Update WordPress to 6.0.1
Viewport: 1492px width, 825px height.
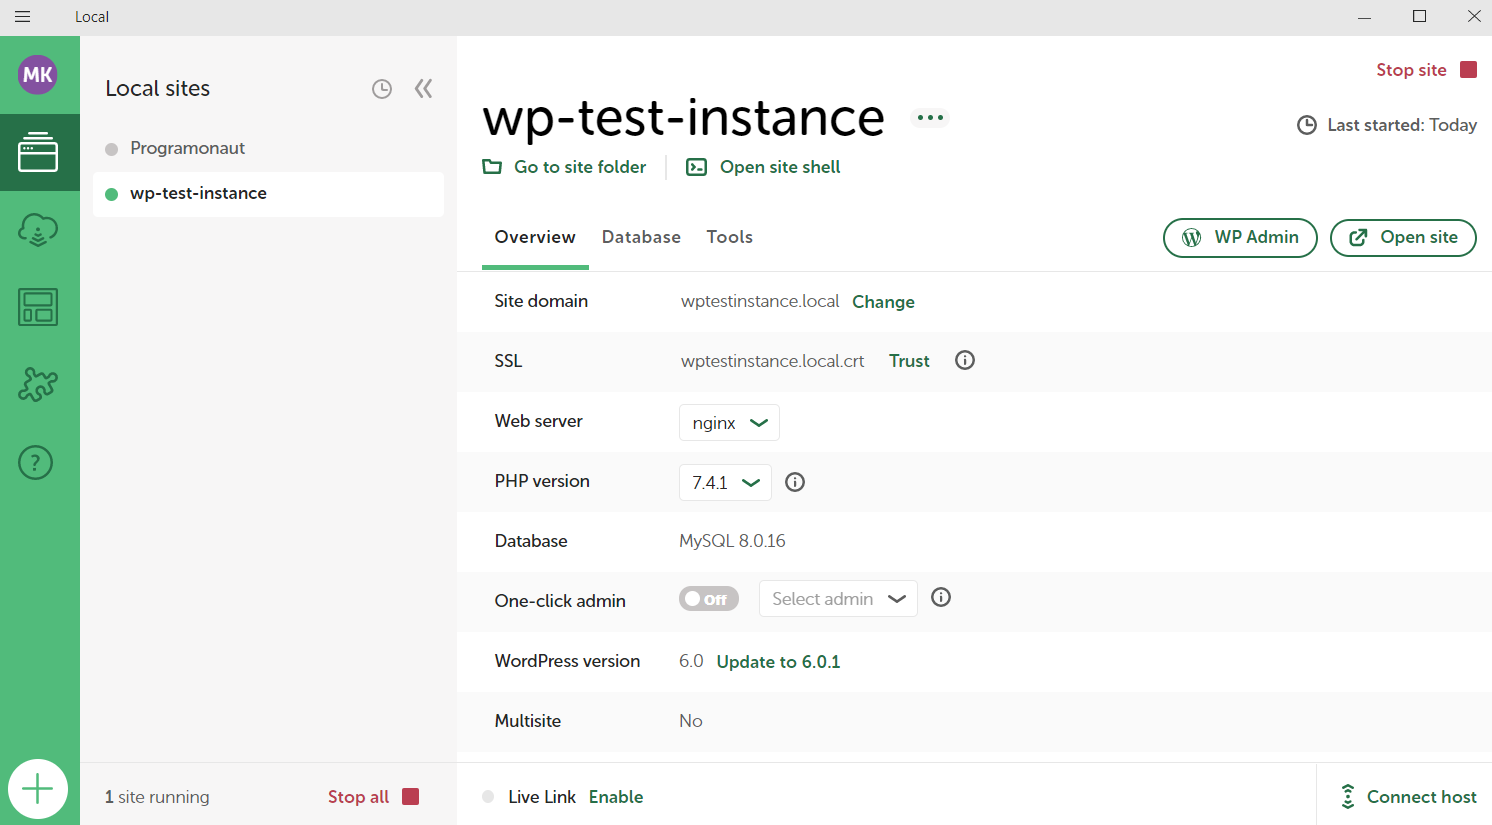(778, 661)
